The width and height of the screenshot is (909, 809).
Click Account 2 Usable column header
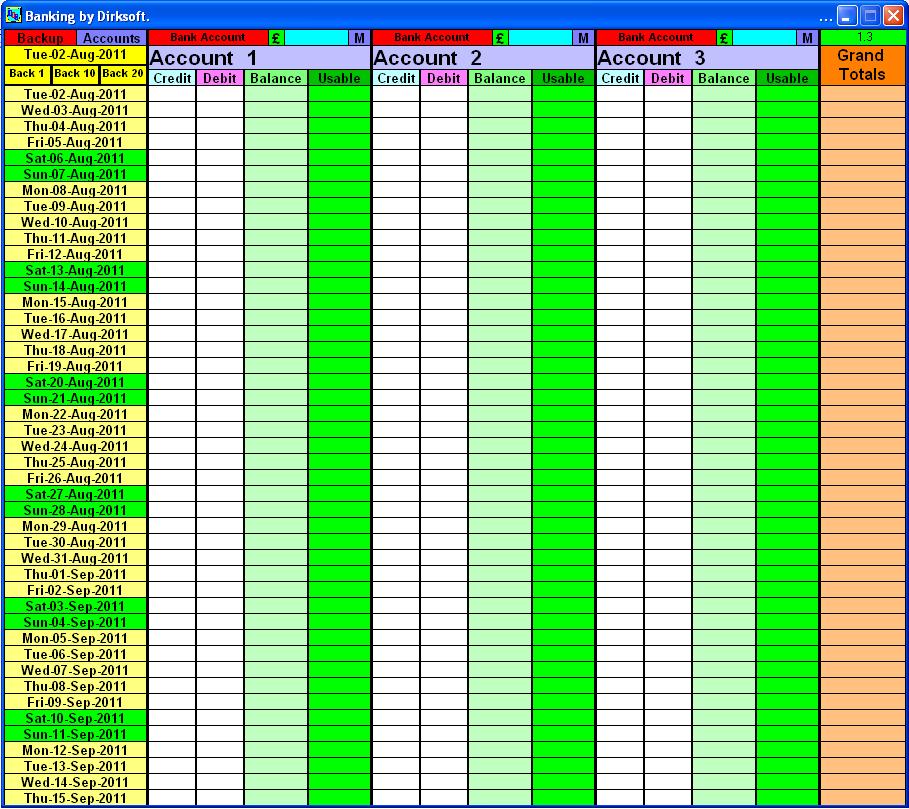tap(563, 78)
